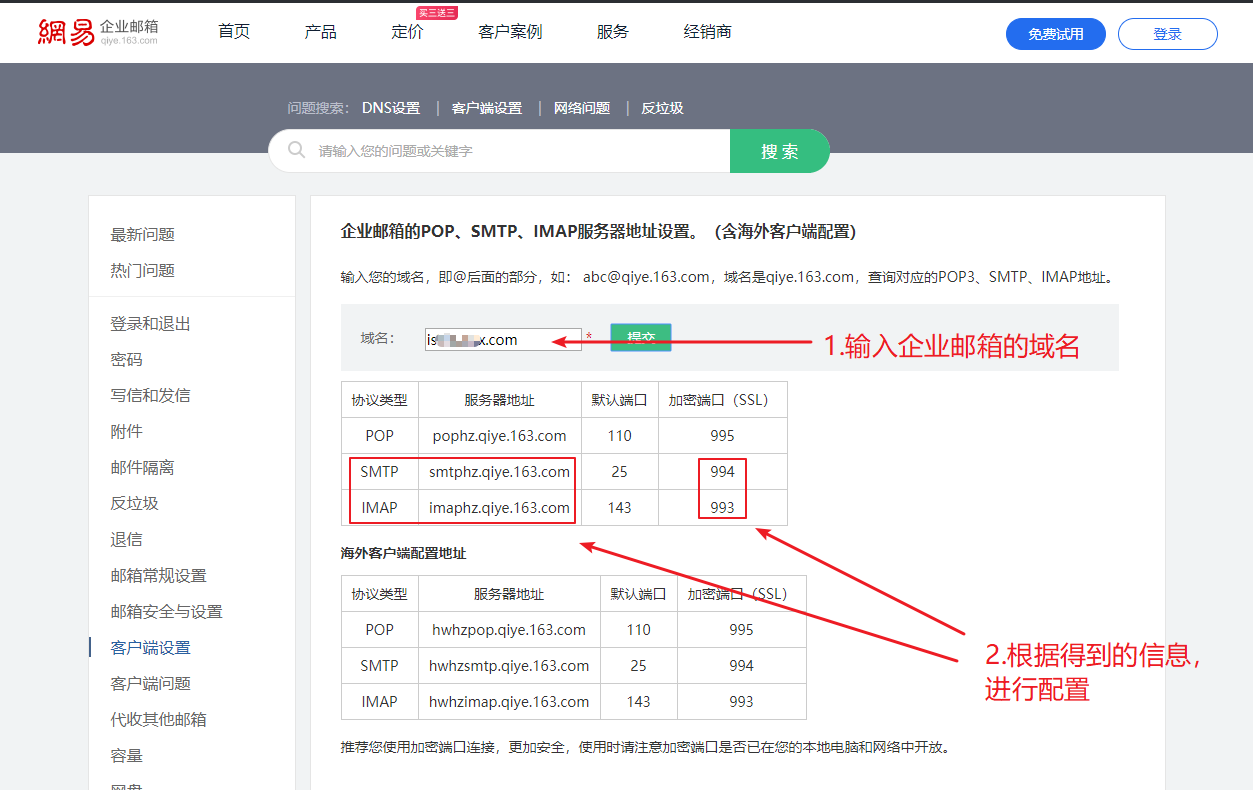Select 反垃圾 in the sidebar
This screenshot has height=790, width=1253.
click(135, 504)
